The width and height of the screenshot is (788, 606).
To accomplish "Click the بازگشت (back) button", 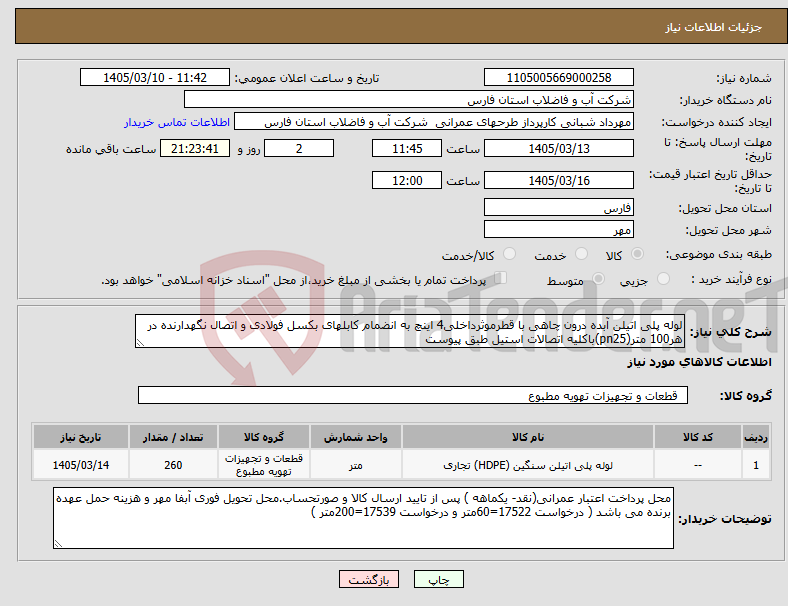I will pyautogui.click(x=369, y=579).
